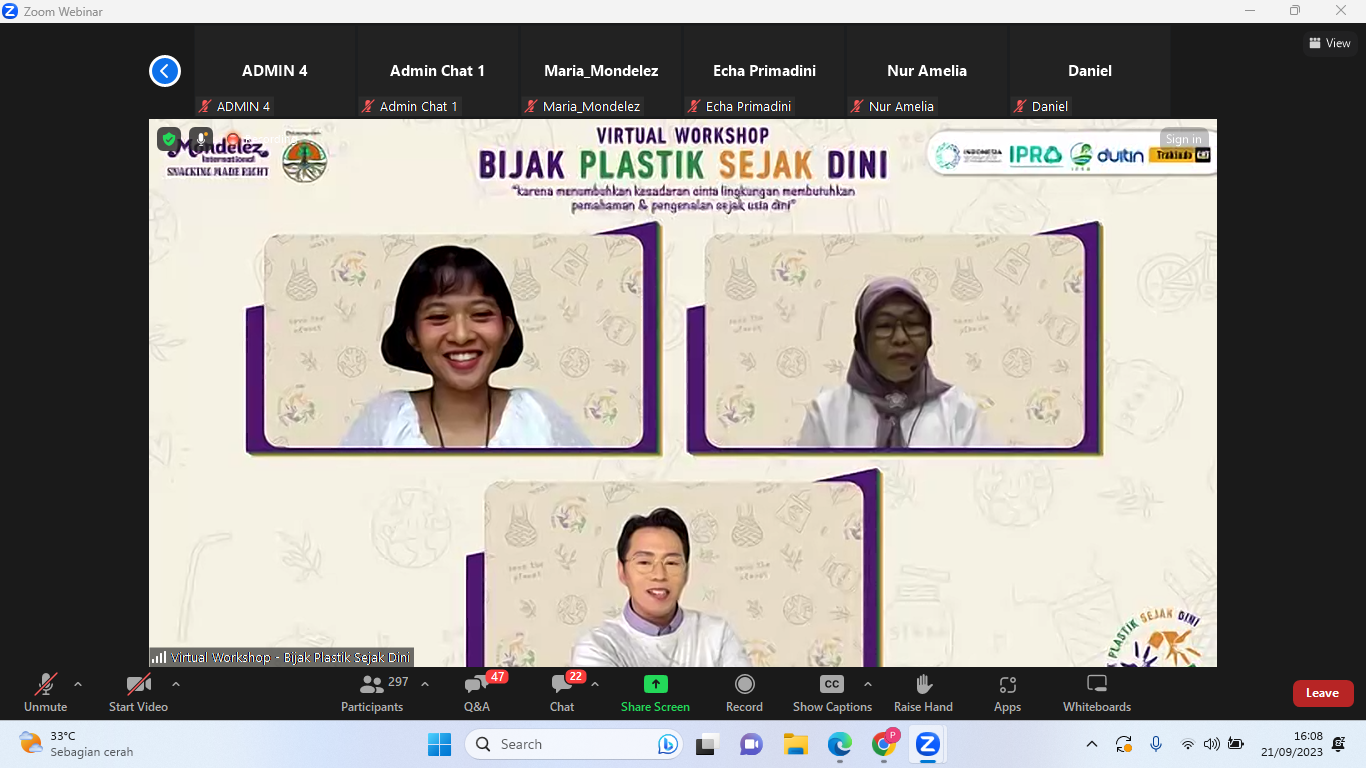
Task: Click the battery icon in tray
Action: click(1236, 744)
